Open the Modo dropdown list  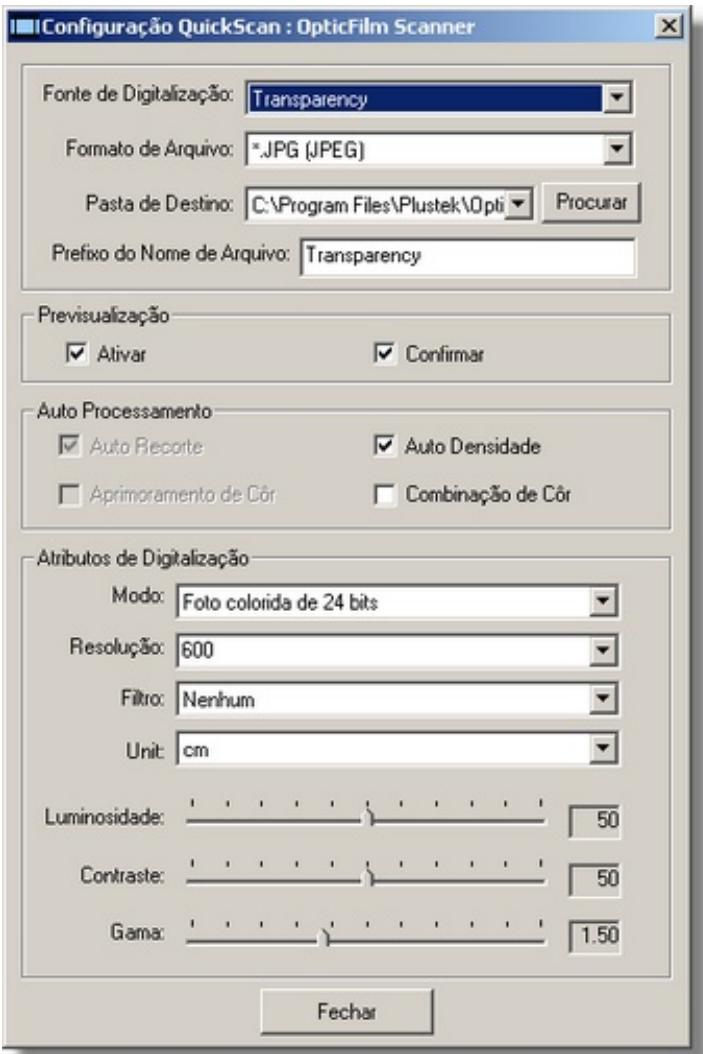599,602
